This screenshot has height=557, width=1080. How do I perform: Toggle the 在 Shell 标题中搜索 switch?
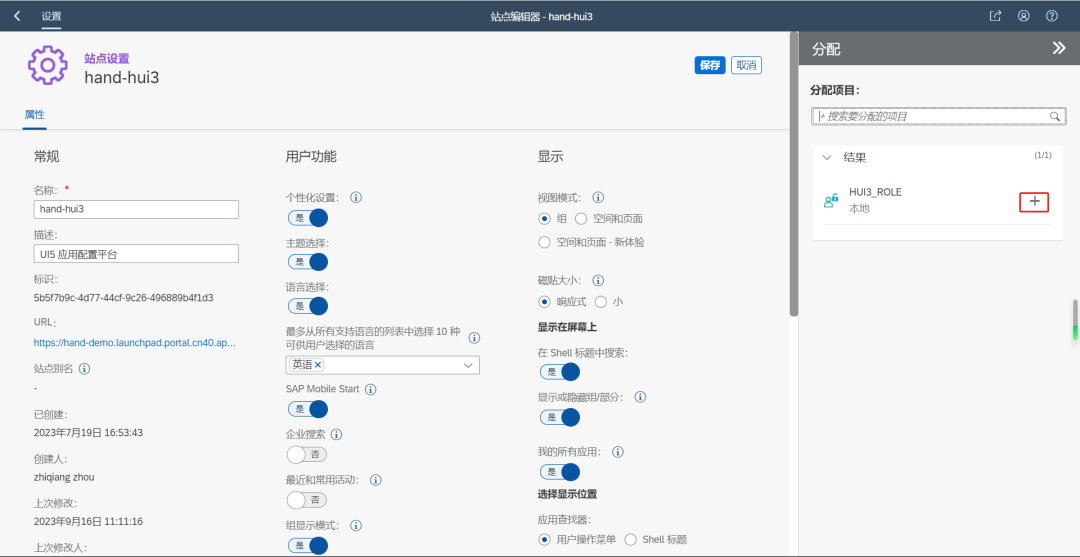point(559,372)
